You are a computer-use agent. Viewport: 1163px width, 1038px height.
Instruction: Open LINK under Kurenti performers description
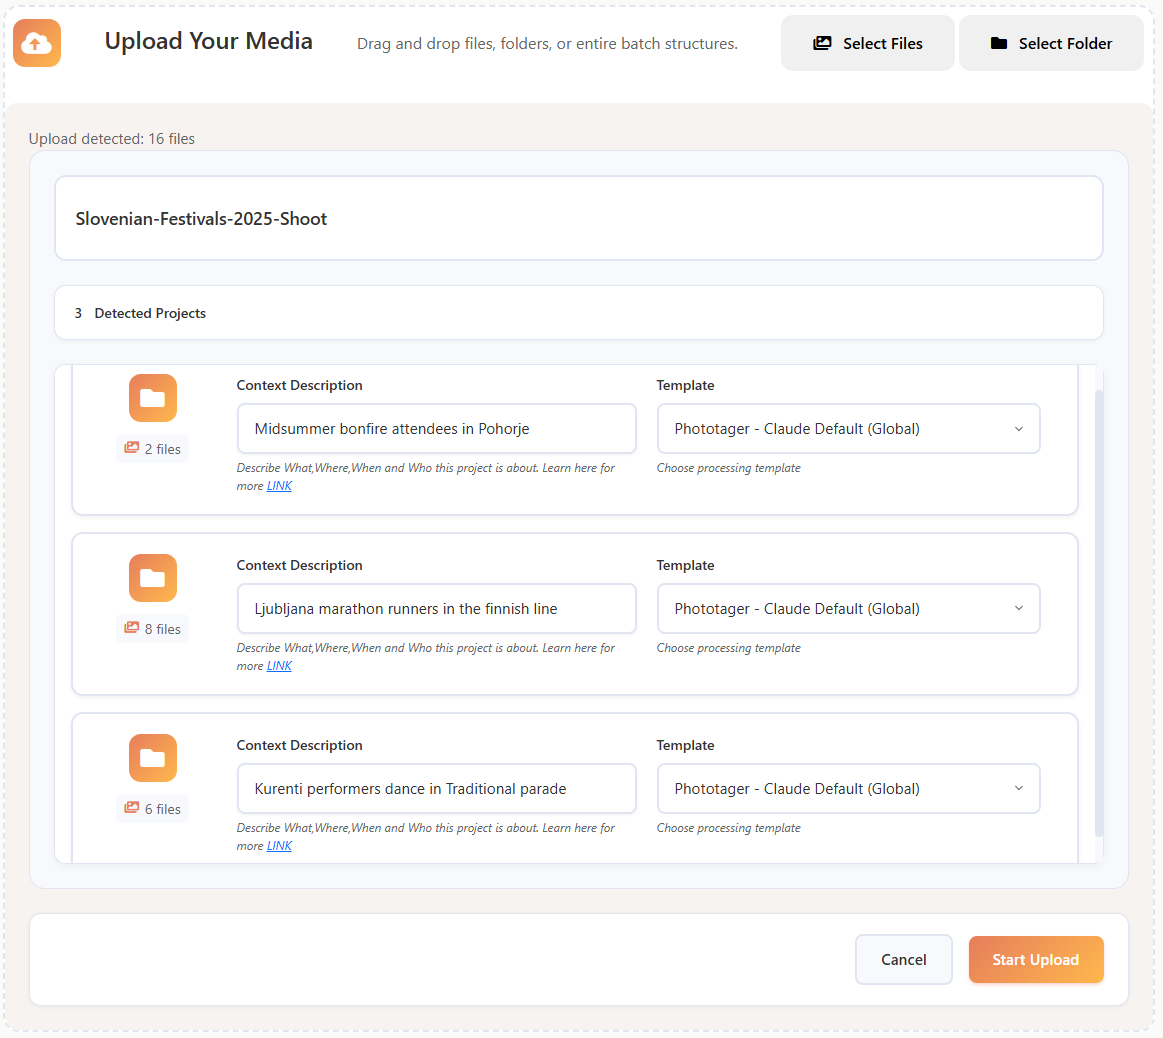[x=279, y=846]
